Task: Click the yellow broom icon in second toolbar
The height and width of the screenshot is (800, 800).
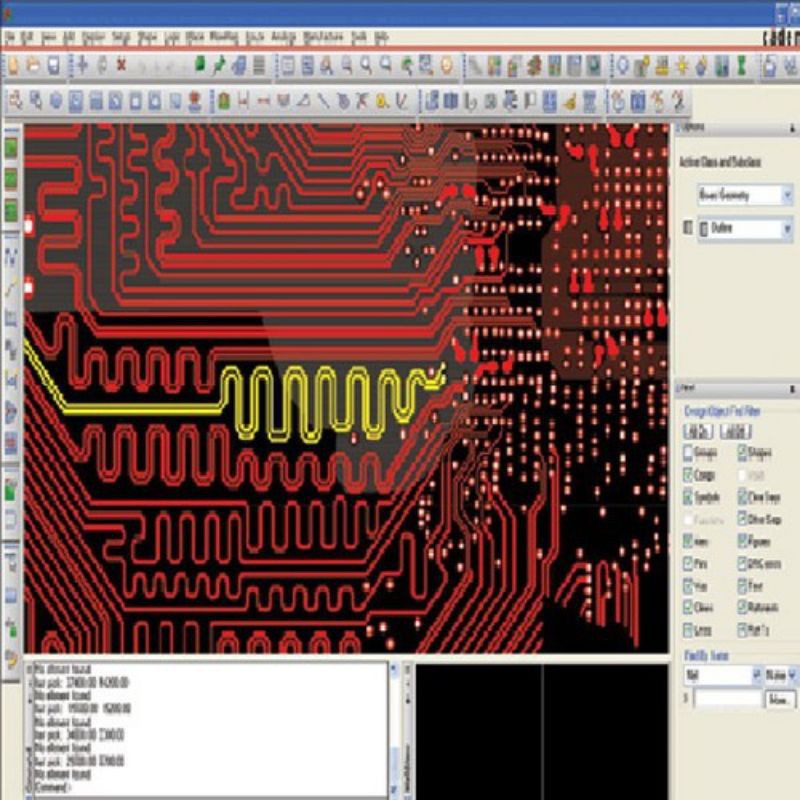Action: point(570,102)
